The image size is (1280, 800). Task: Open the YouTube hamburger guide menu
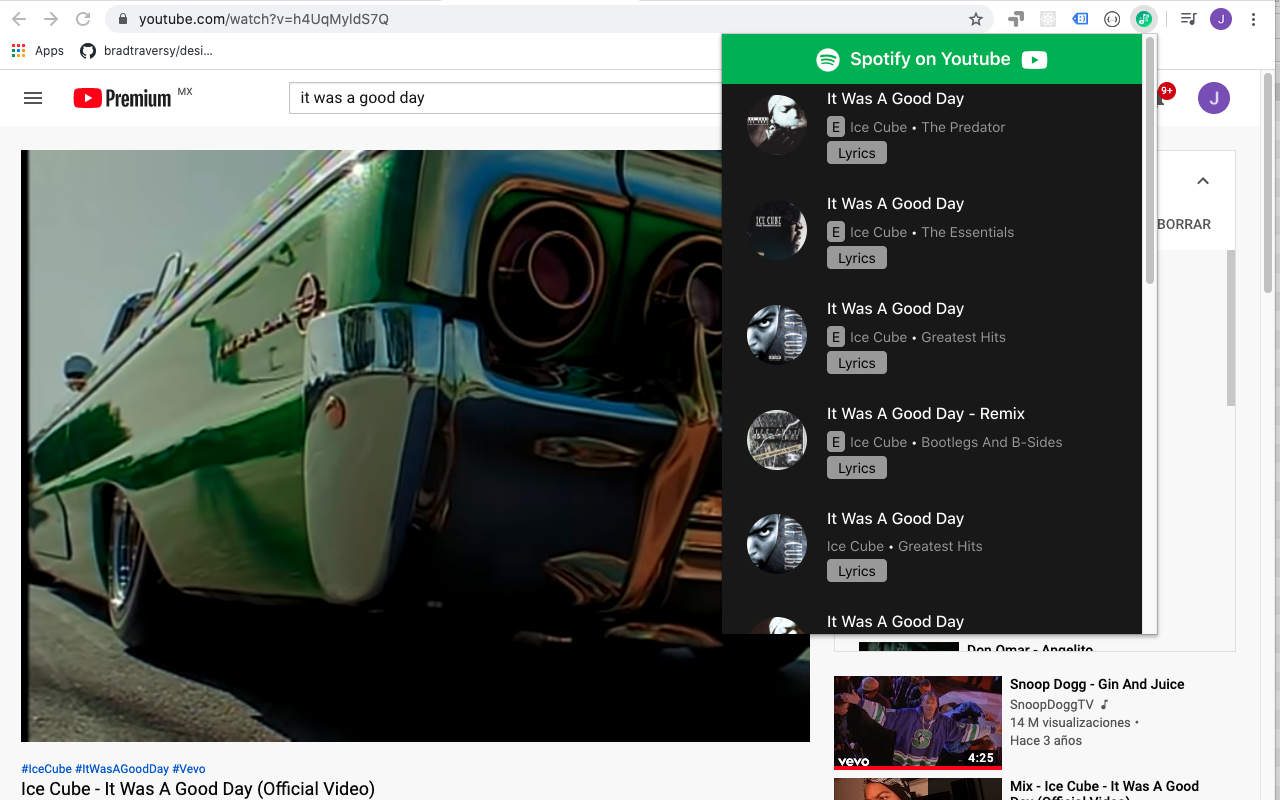click(x=33, y=98)
